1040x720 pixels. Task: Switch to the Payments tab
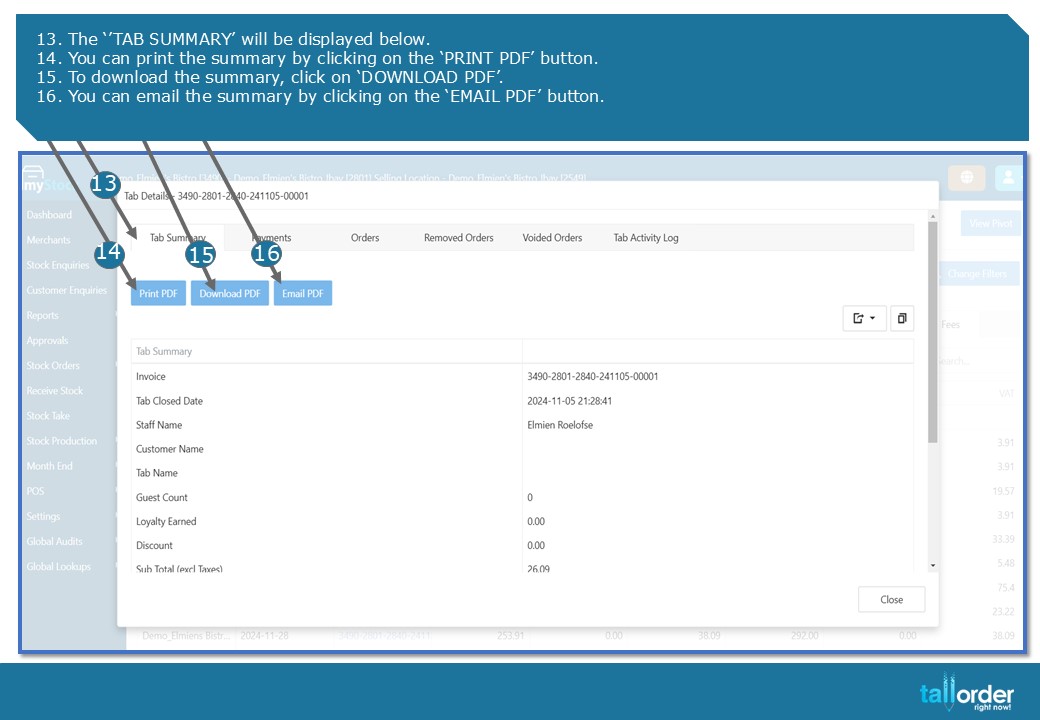click(271, 237)
